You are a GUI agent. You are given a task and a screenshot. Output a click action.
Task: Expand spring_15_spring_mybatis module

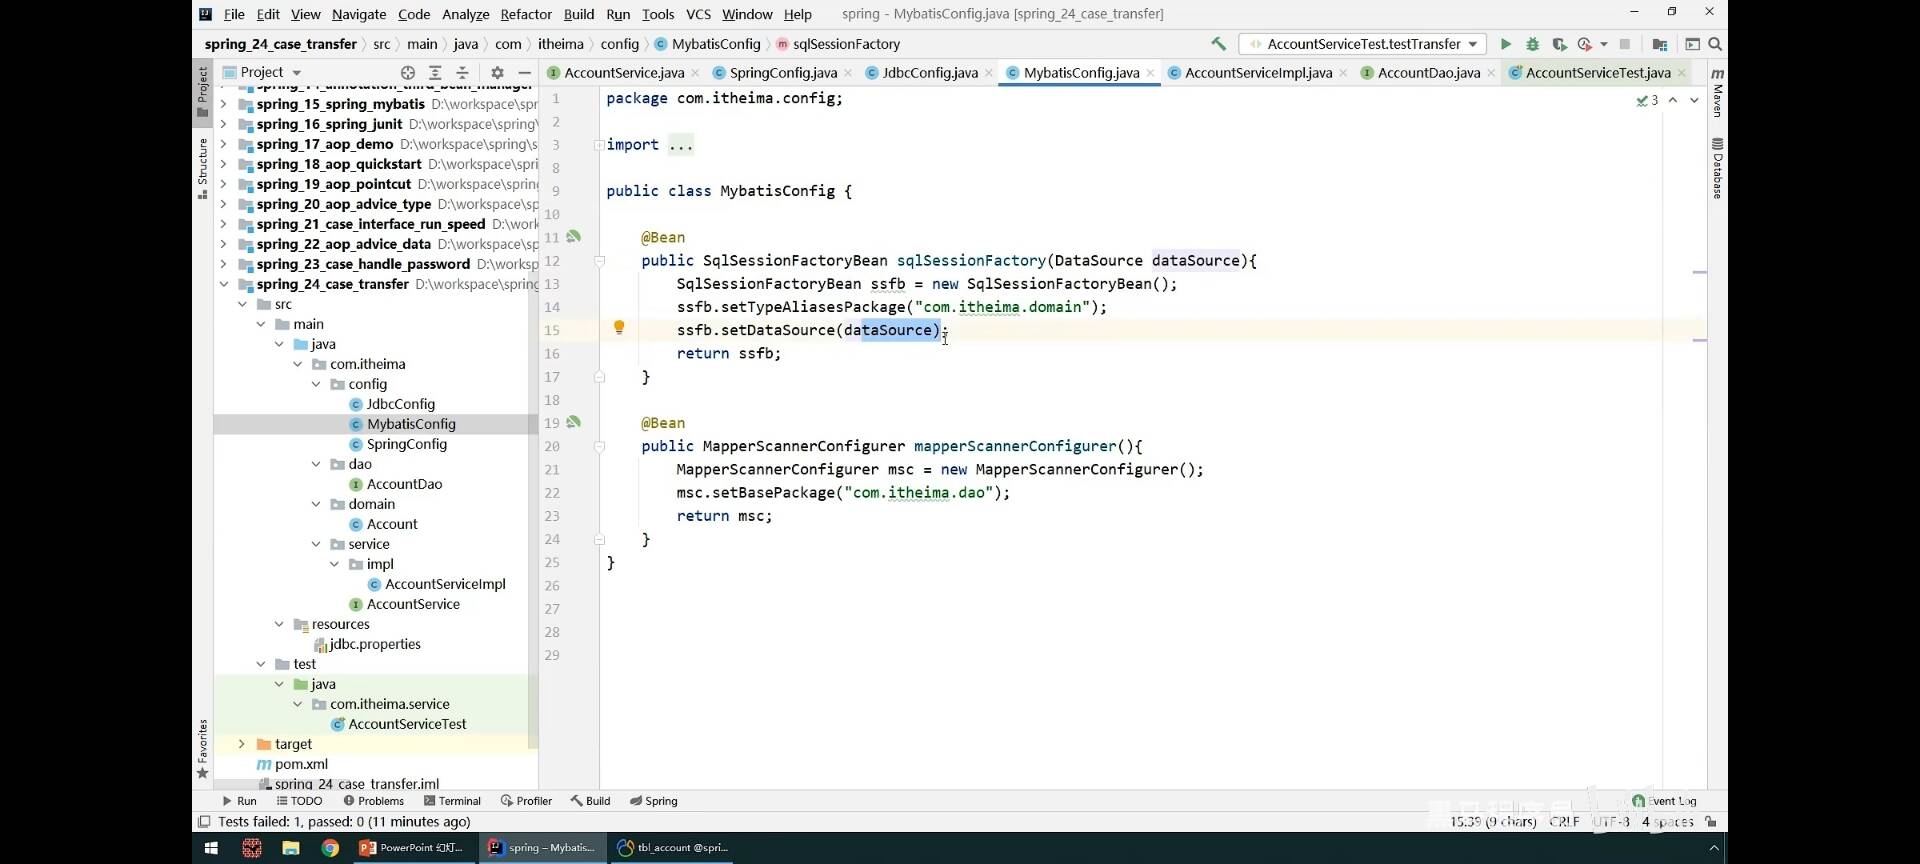(224, 104)
